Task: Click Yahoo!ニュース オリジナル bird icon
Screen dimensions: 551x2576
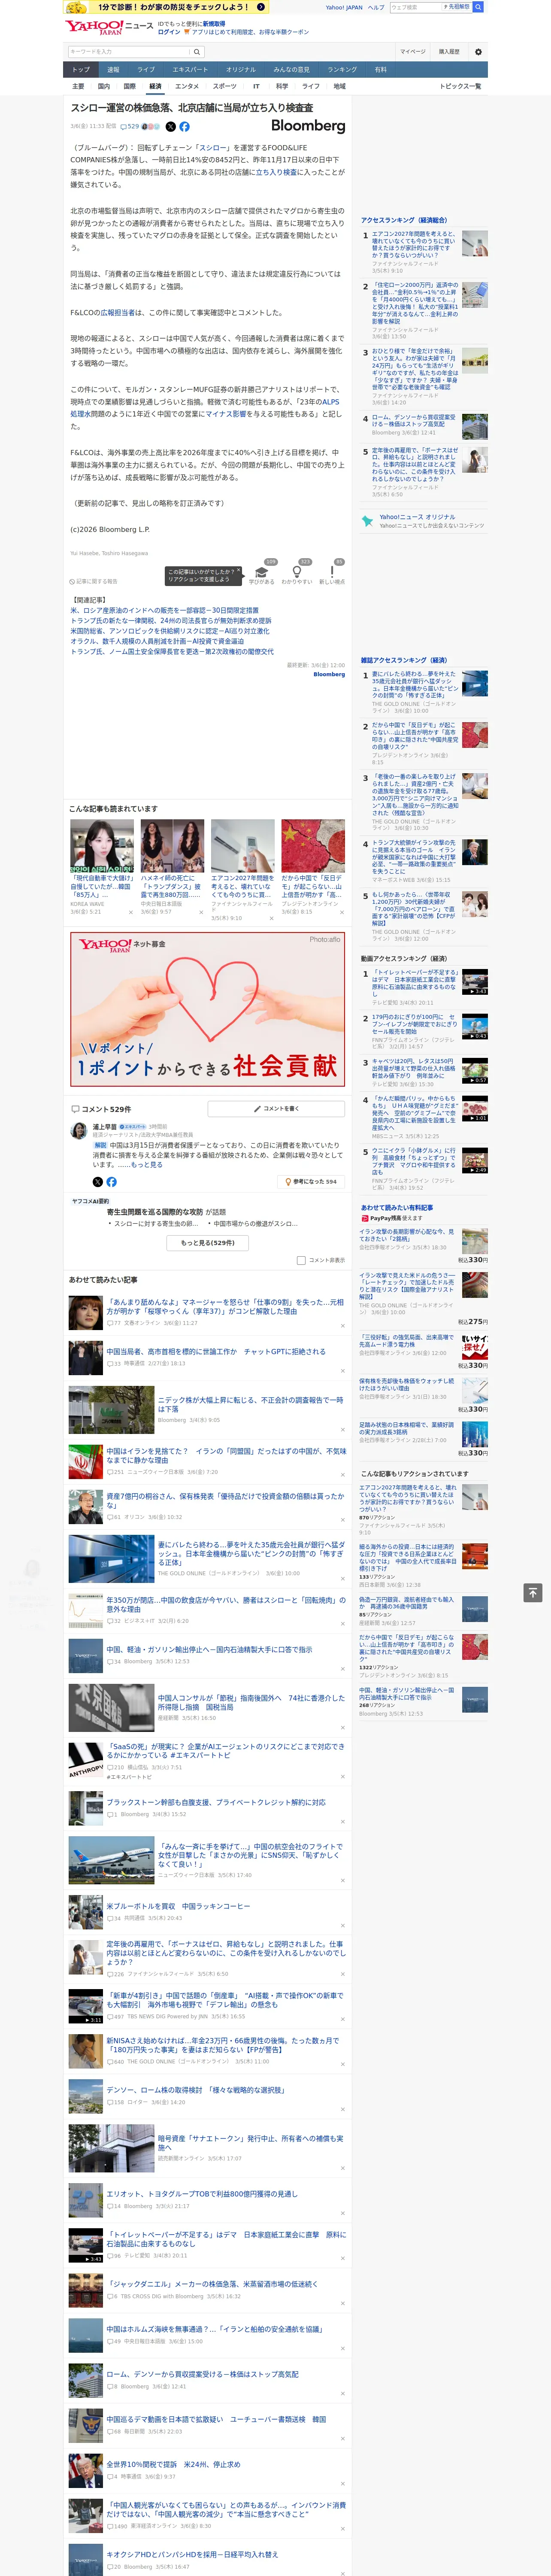Action: click(367, 521)
